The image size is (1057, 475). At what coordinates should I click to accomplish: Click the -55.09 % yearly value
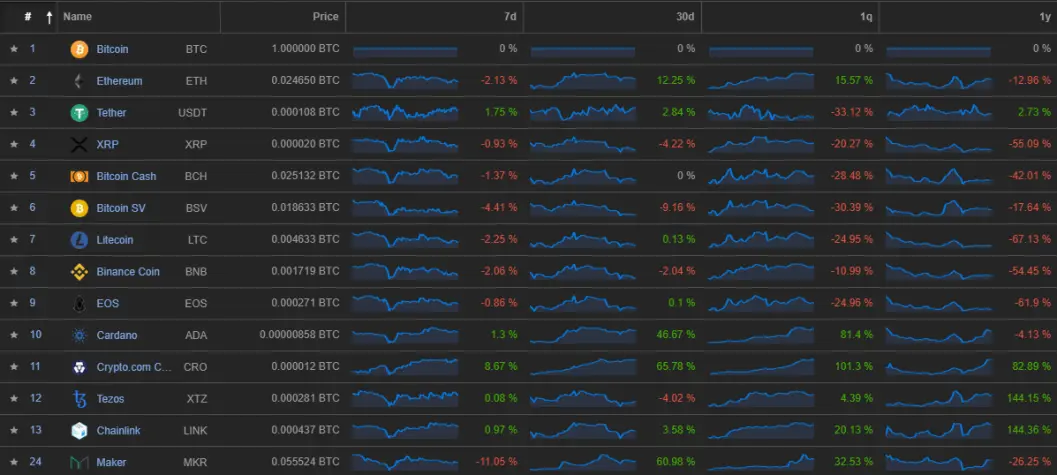pos(1029,144)
